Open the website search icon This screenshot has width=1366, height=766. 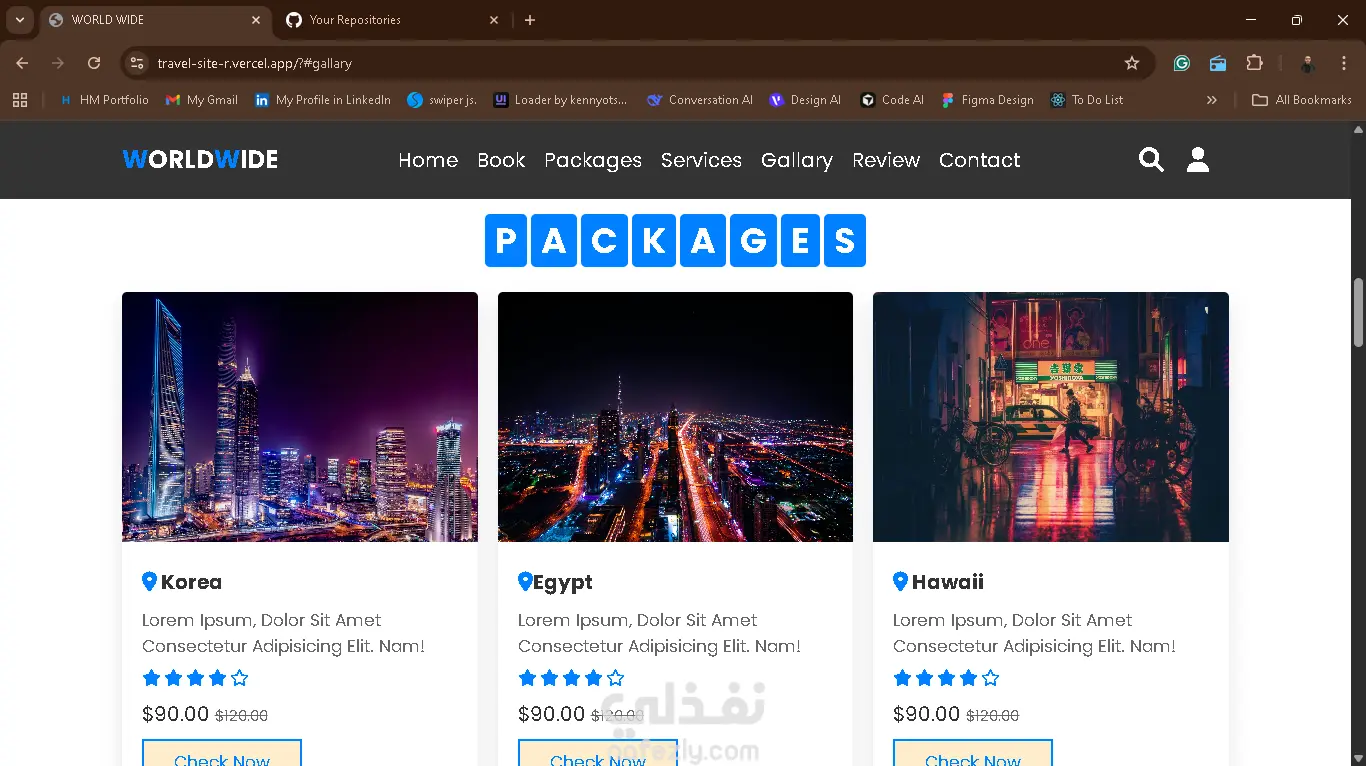[x=1151, y=160]
